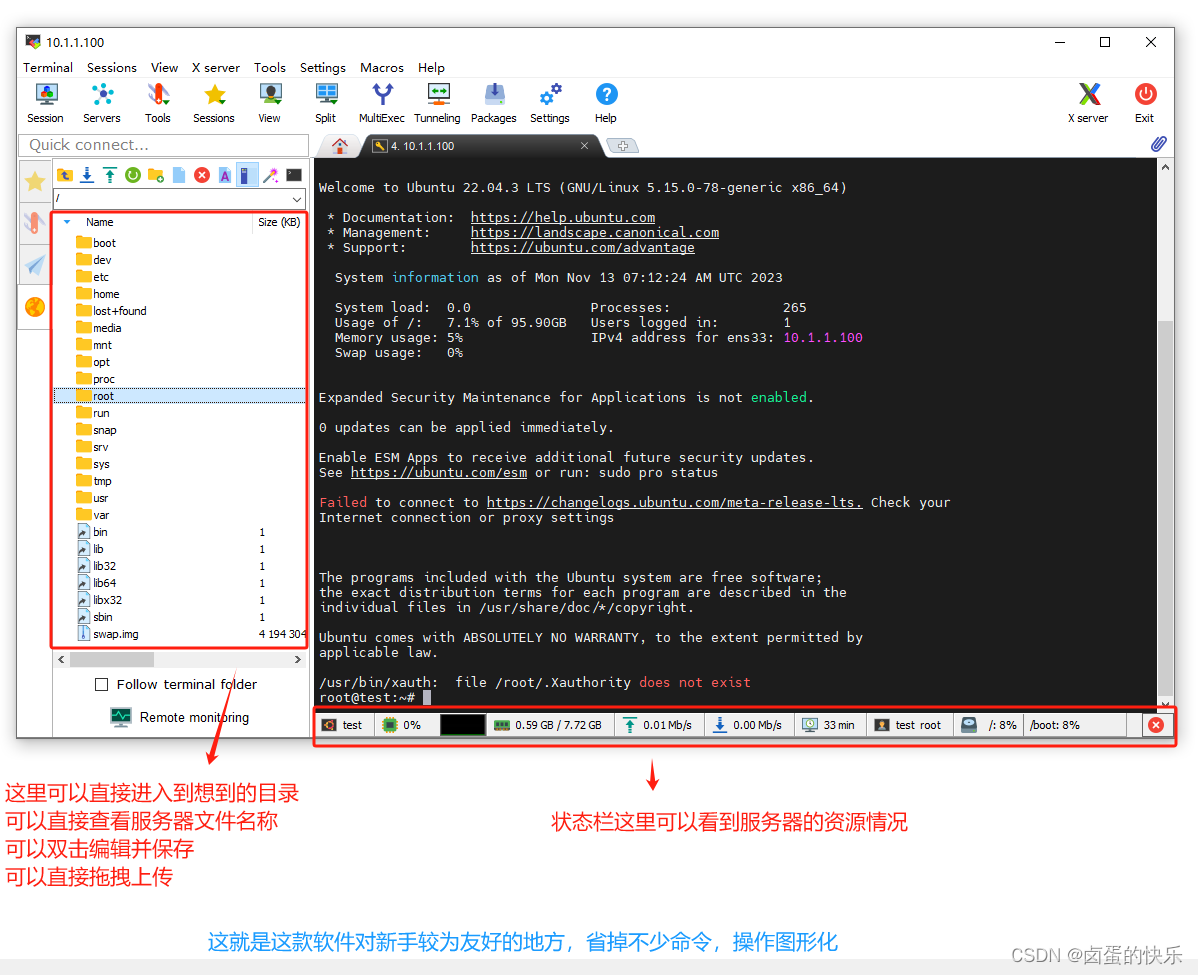Click the terminal scrollbar up arrow
This screenshot has width=1198, height=975.
click(x=1165, y=167)
